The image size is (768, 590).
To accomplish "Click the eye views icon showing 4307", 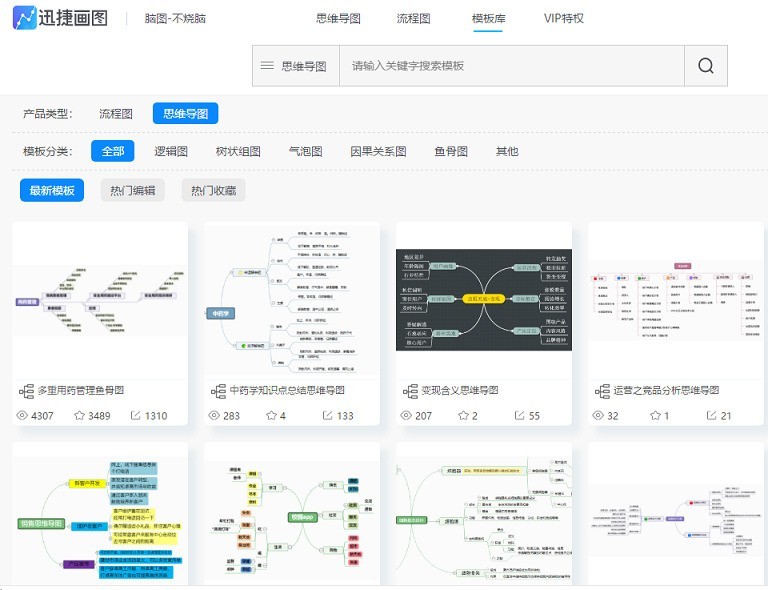I will click(x=22, y=415).
